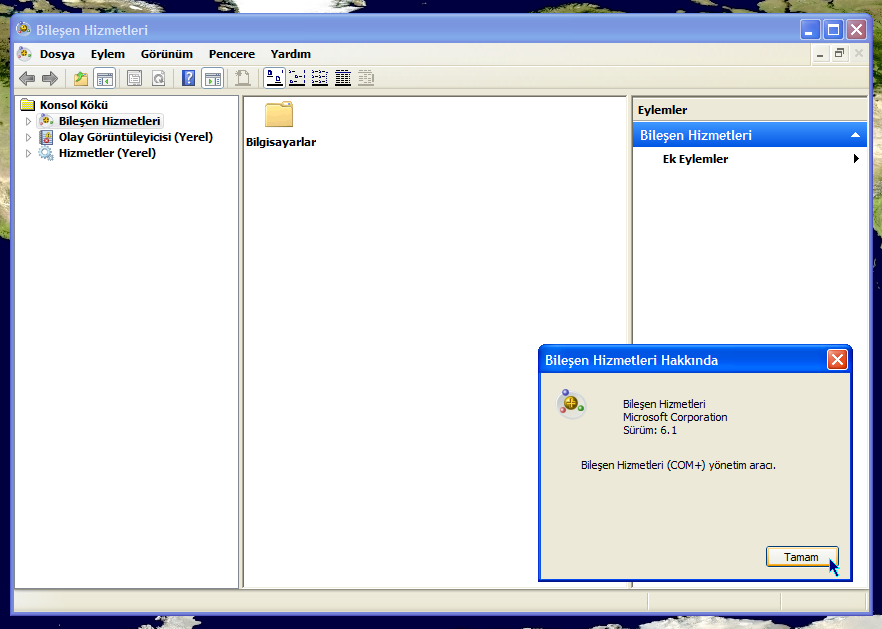Click the Up One Level folder icon
Viewport: 882px width, 629px height.
coord(81,78)
